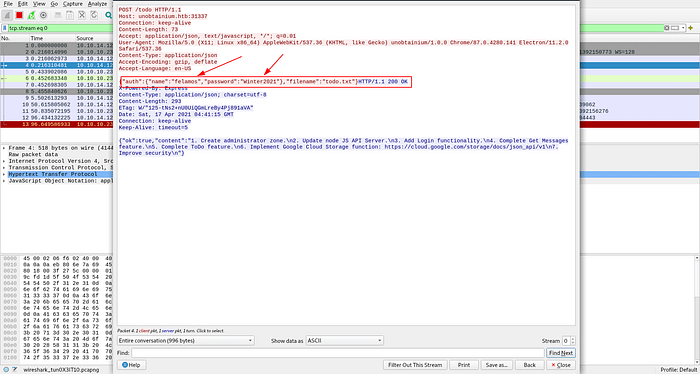
Task: Click the Keep-Alive: timeout=5 line
Action: point(152,128)
